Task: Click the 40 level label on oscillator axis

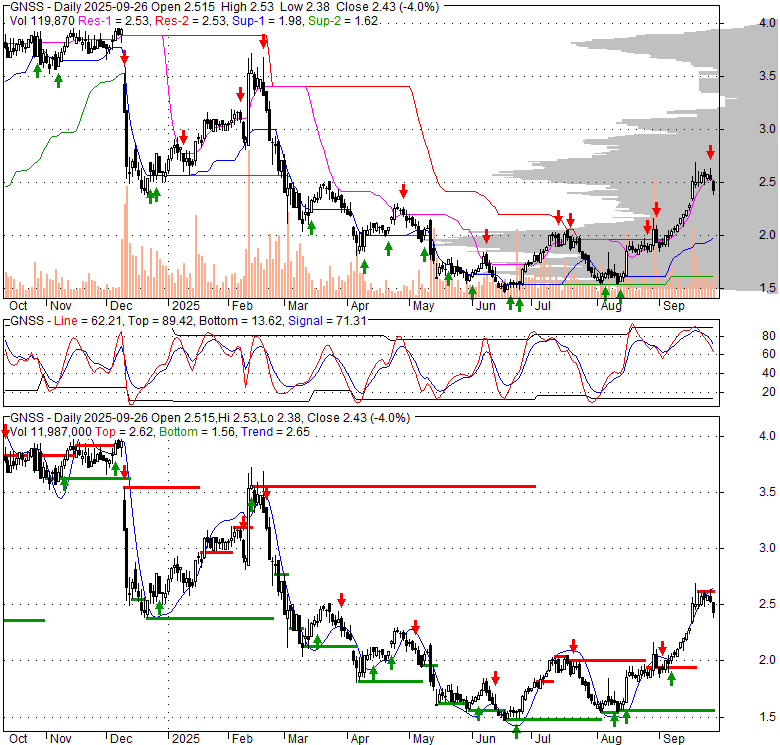Action: click(x=769, y=373)
